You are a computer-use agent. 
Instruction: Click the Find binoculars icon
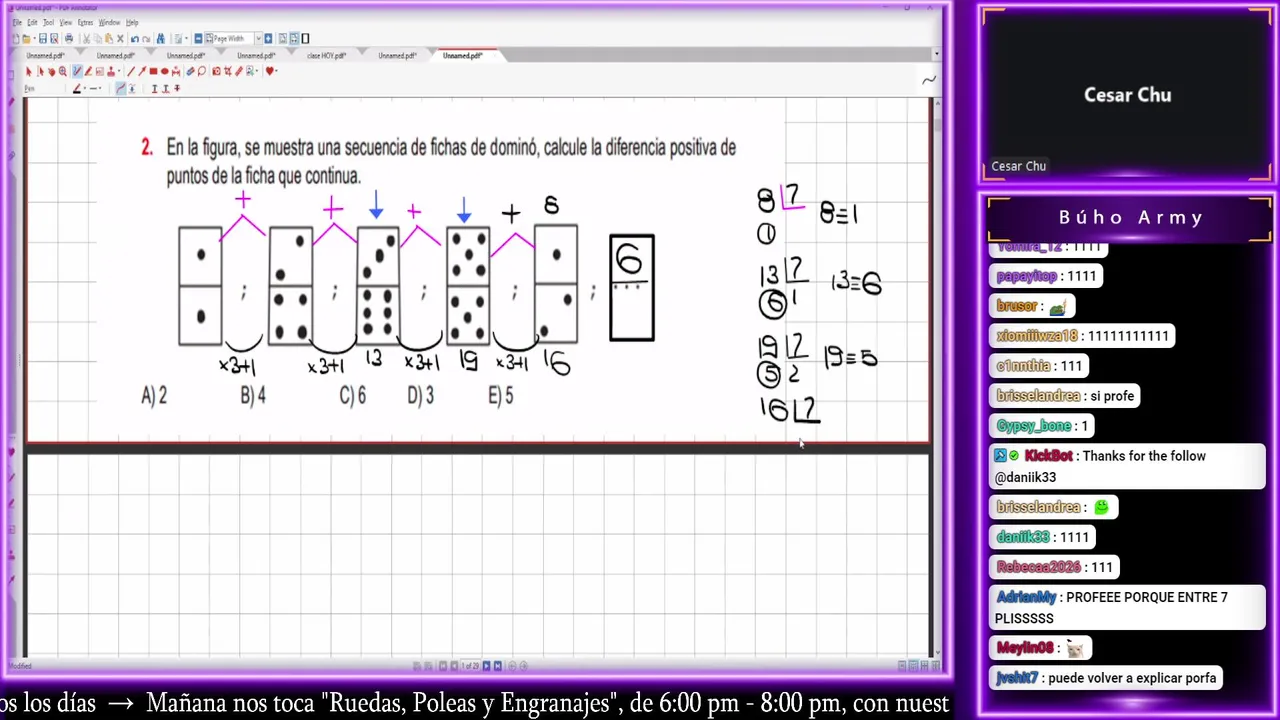(160, 39)
